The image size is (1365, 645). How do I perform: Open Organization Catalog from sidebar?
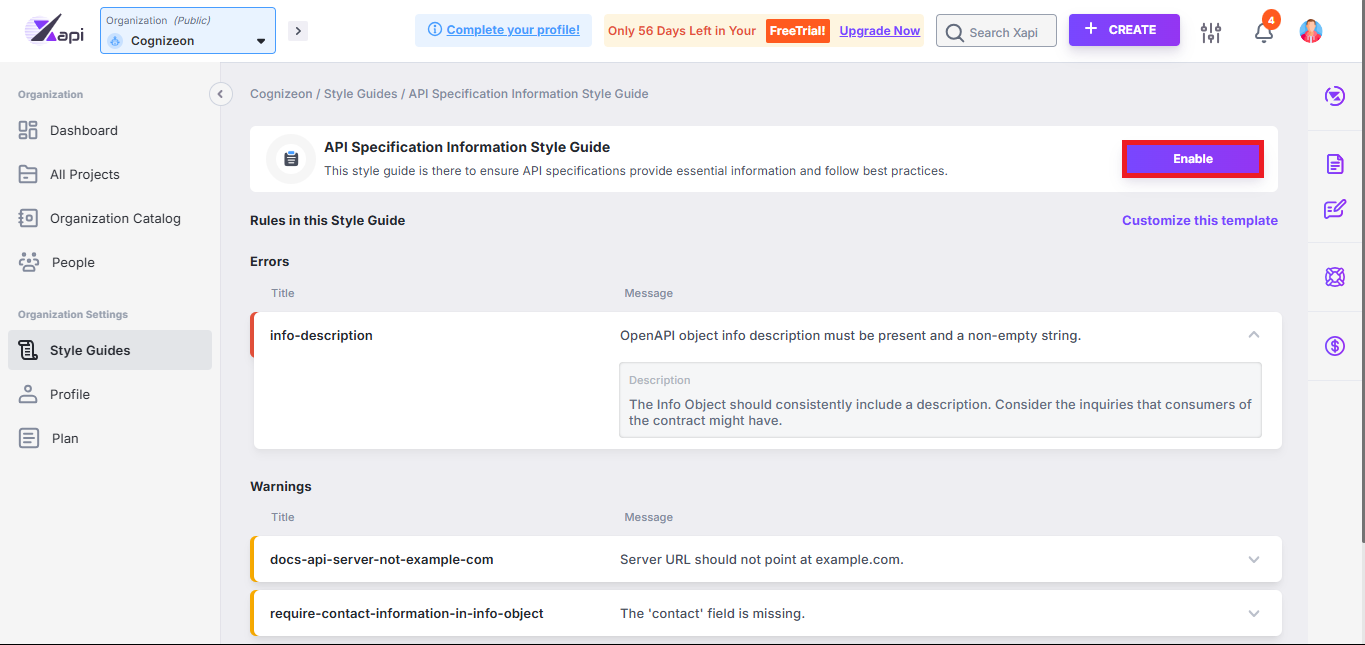115,218
